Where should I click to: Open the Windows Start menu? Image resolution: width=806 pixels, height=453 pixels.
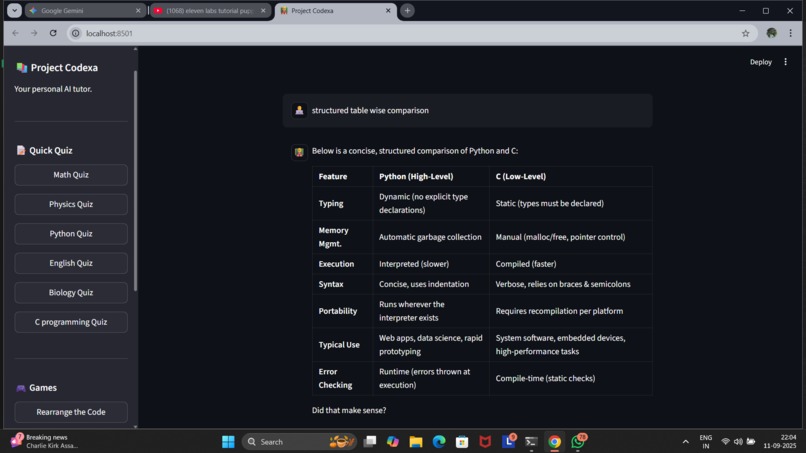coord(228,442)
